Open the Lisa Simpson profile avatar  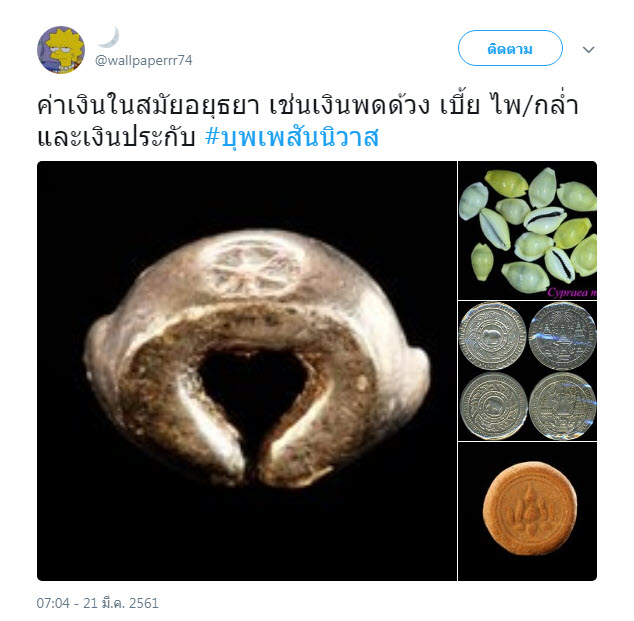click(61, 50)
